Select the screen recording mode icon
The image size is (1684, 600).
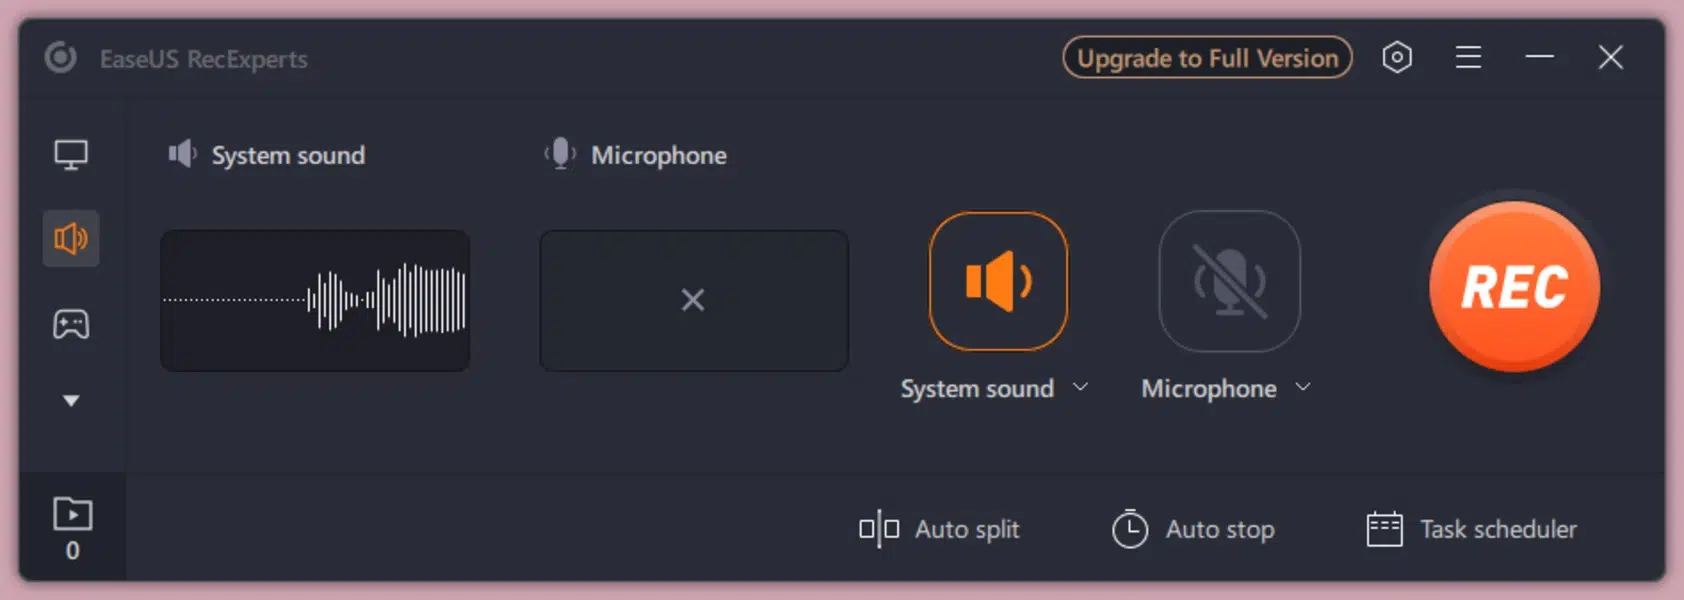71,155
